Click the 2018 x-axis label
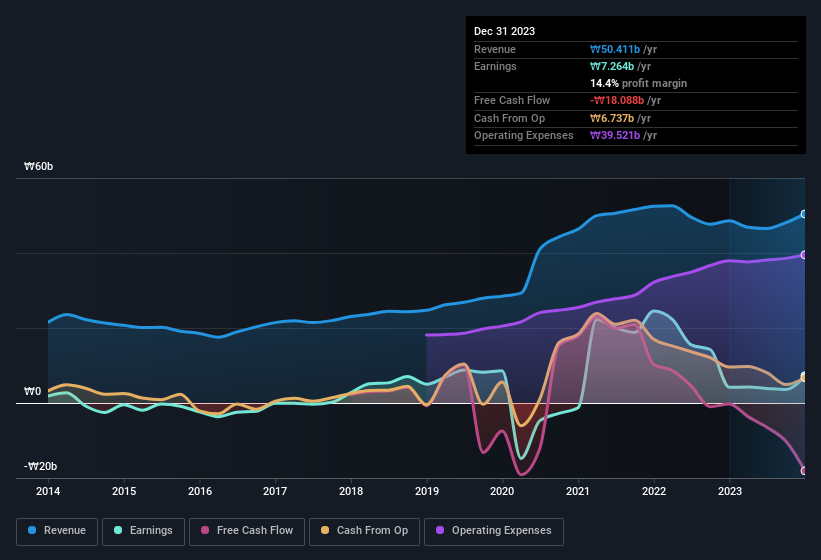 tap(351, 491)
